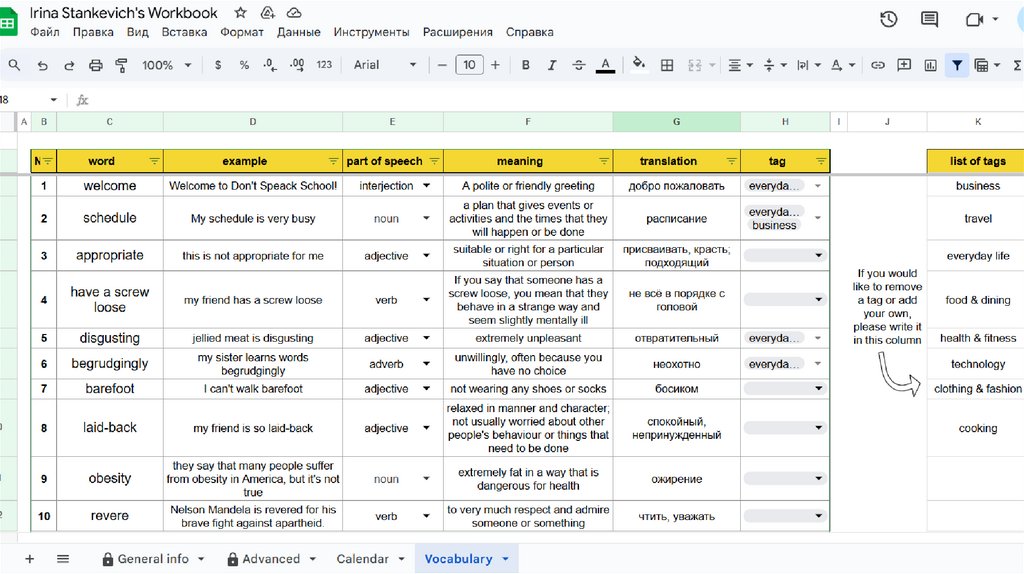Open the Формат menu
The image size is (1024, 574).
click(241, 32)
